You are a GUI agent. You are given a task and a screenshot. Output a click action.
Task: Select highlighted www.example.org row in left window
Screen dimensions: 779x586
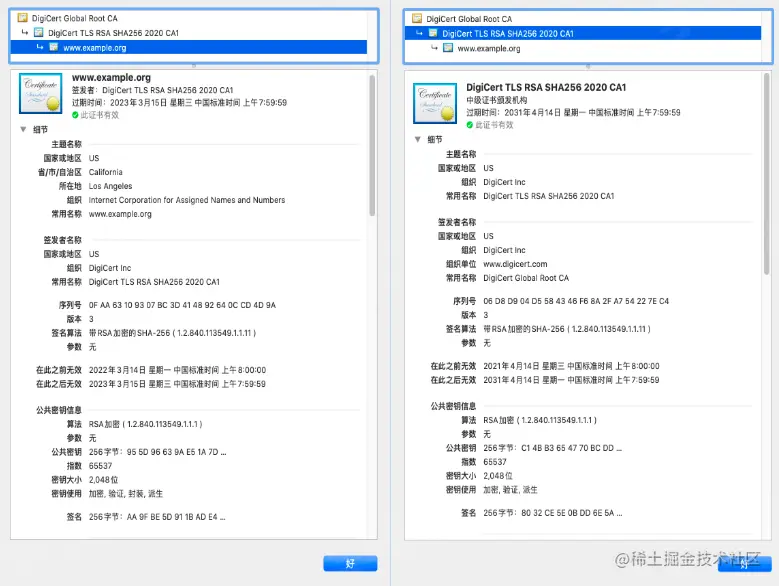click(189, 48)
